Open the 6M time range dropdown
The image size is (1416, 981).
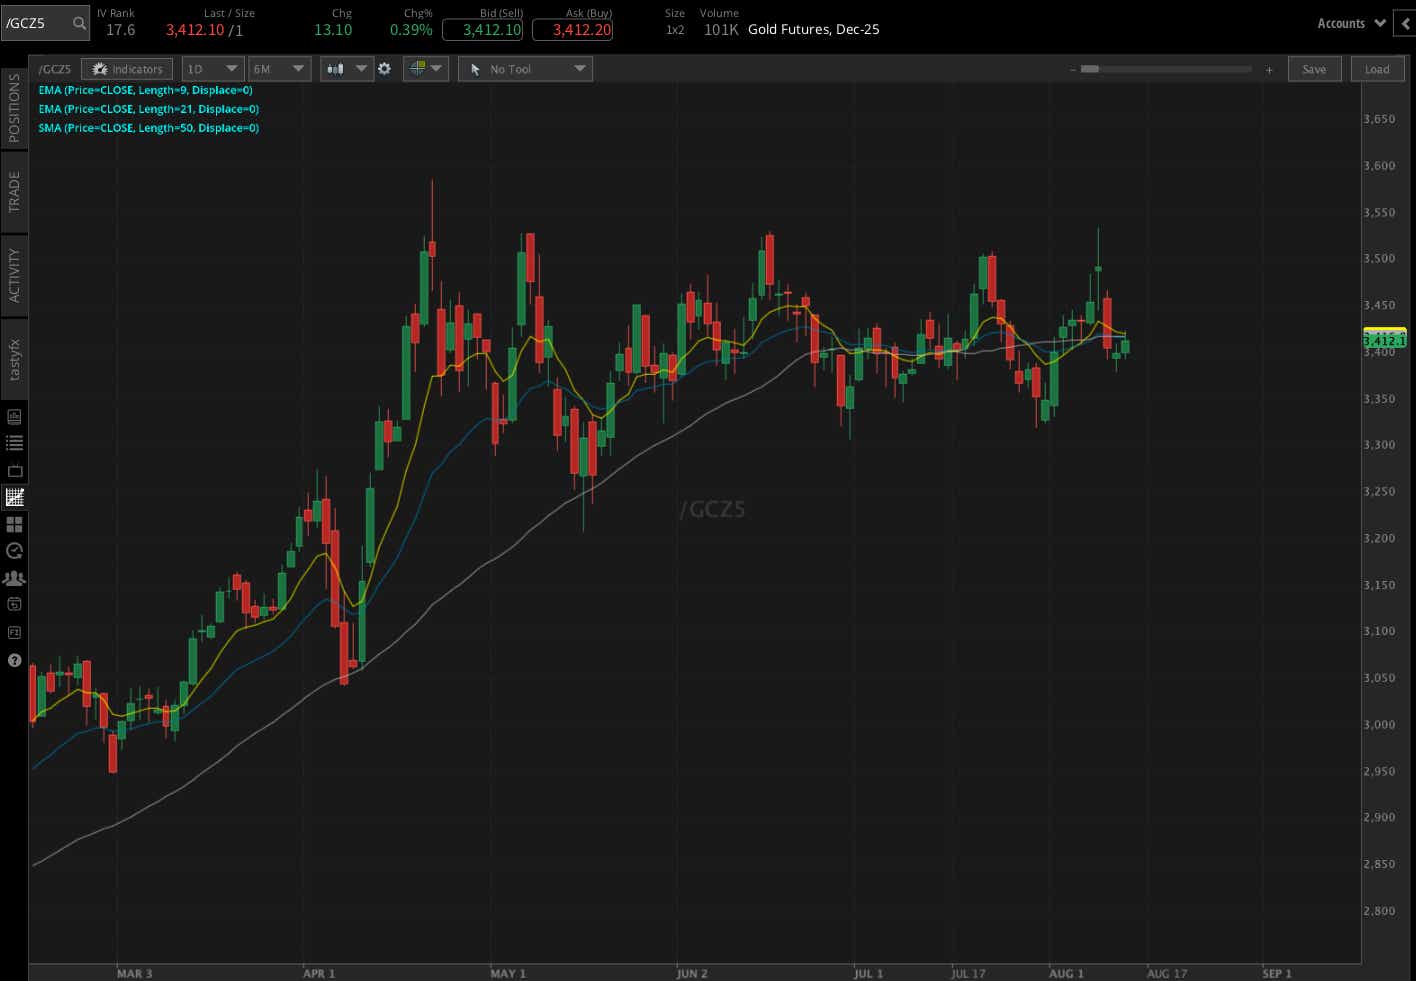pyautogui.click(x=280, y=69)
